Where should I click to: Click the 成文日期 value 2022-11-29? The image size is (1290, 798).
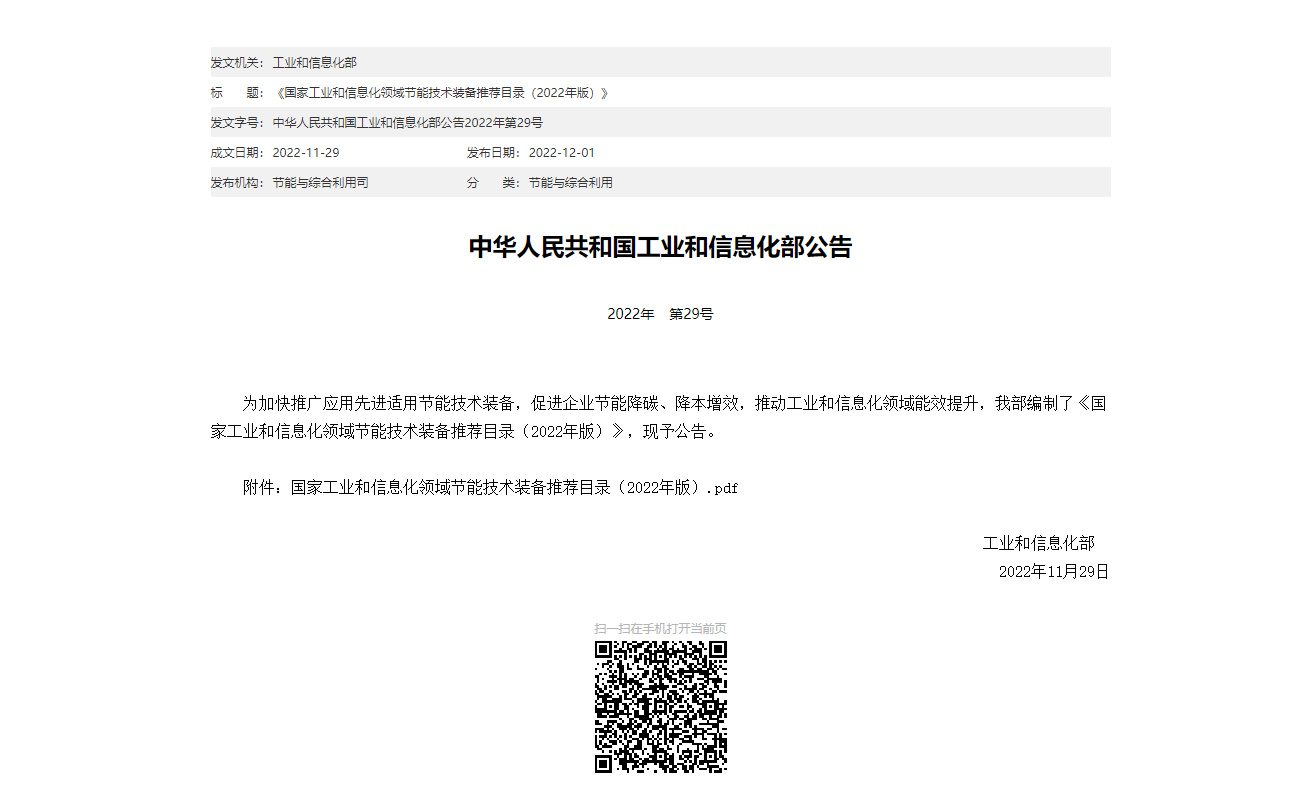click(306, 153)
